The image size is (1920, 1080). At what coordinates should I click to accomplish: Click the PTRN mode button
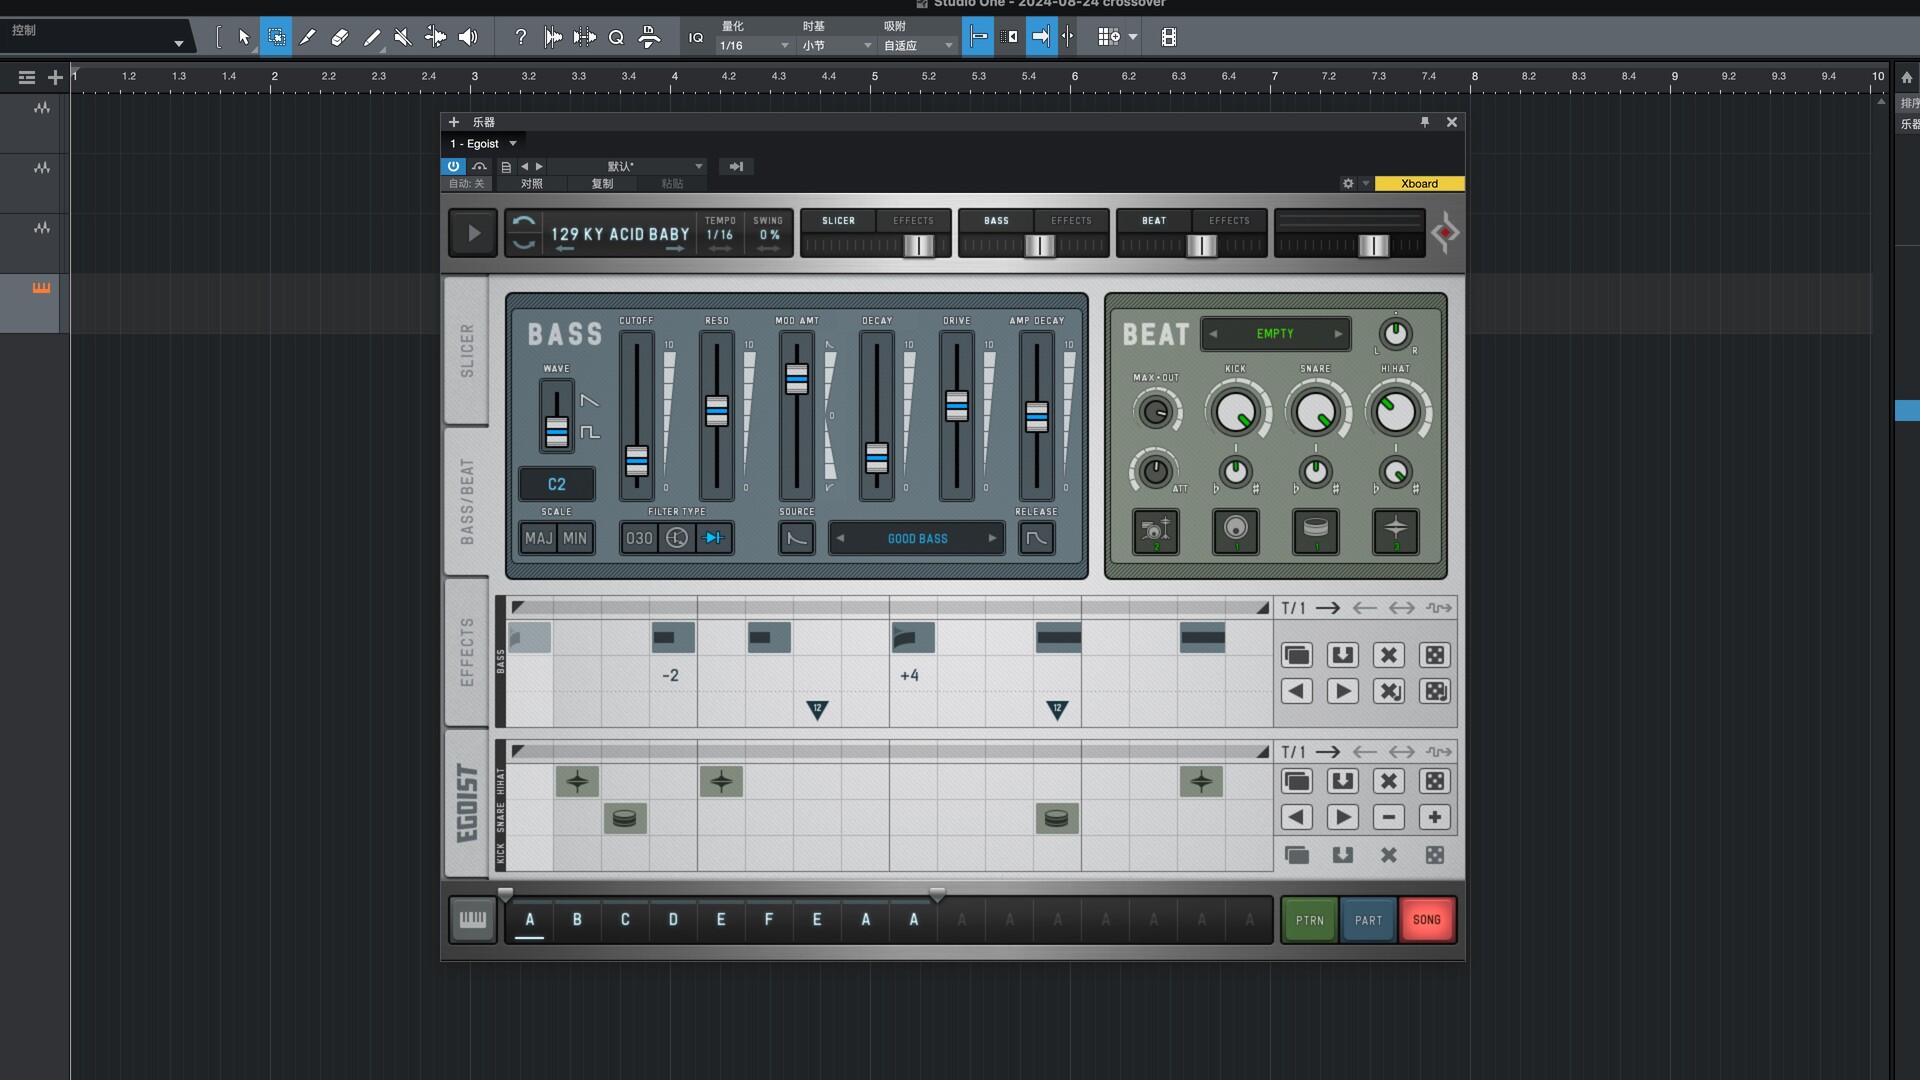tap(1309, 920)
